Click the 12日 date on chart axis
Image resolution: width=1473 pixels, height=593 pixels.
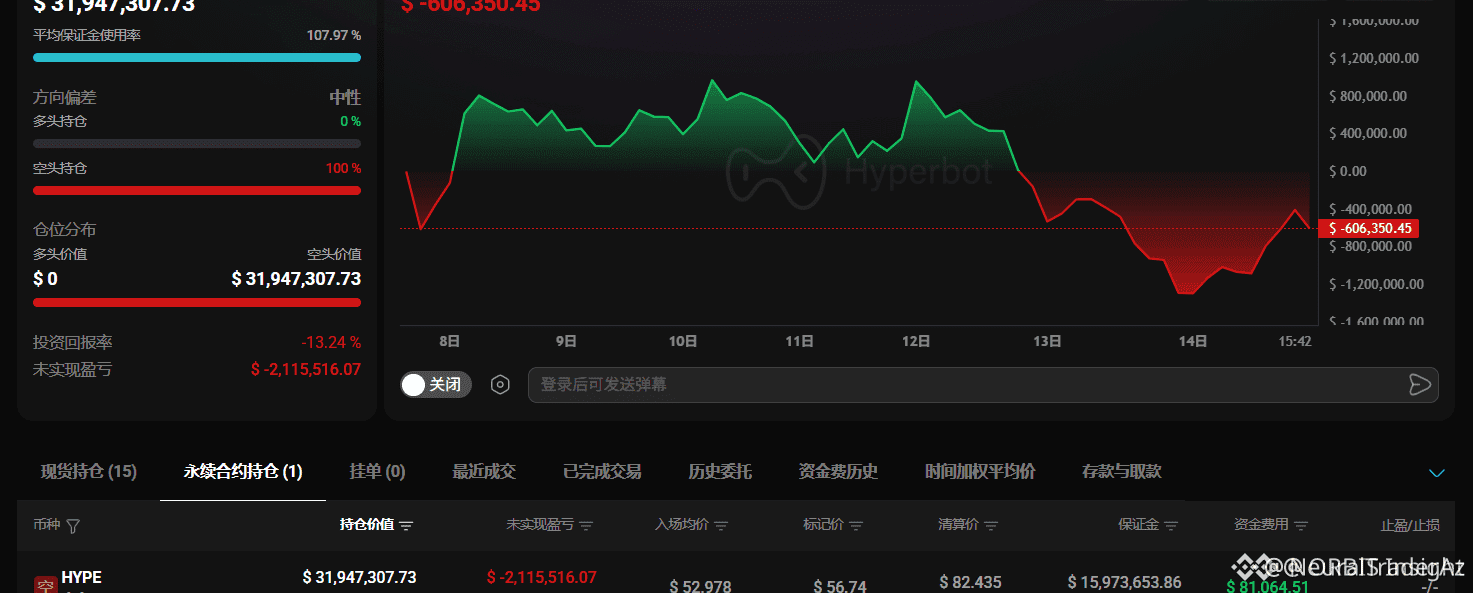click(916, 341)
